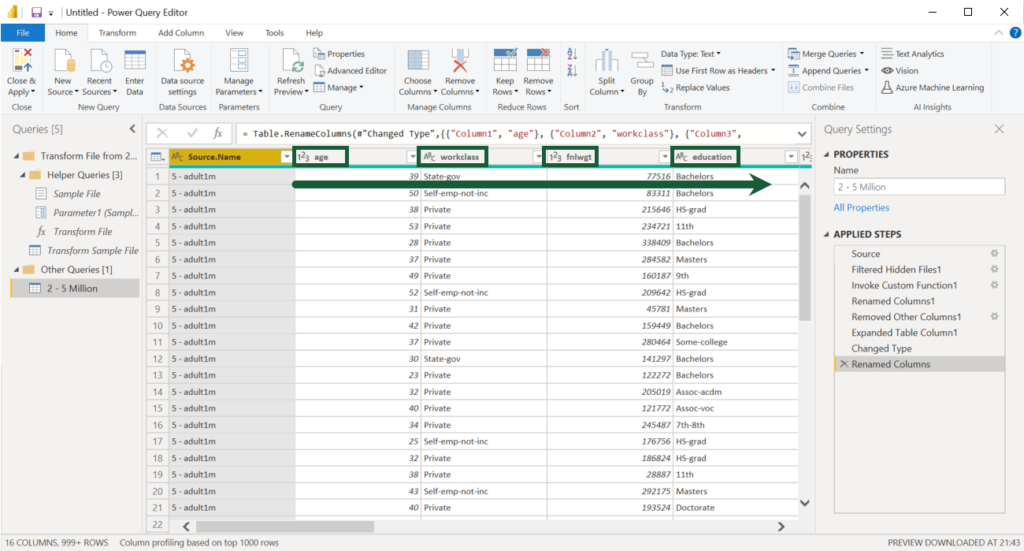This screenshot has height=551, width=1024.
Task: Open the Source.Name column filter dropdown
Action: point(286,157)
